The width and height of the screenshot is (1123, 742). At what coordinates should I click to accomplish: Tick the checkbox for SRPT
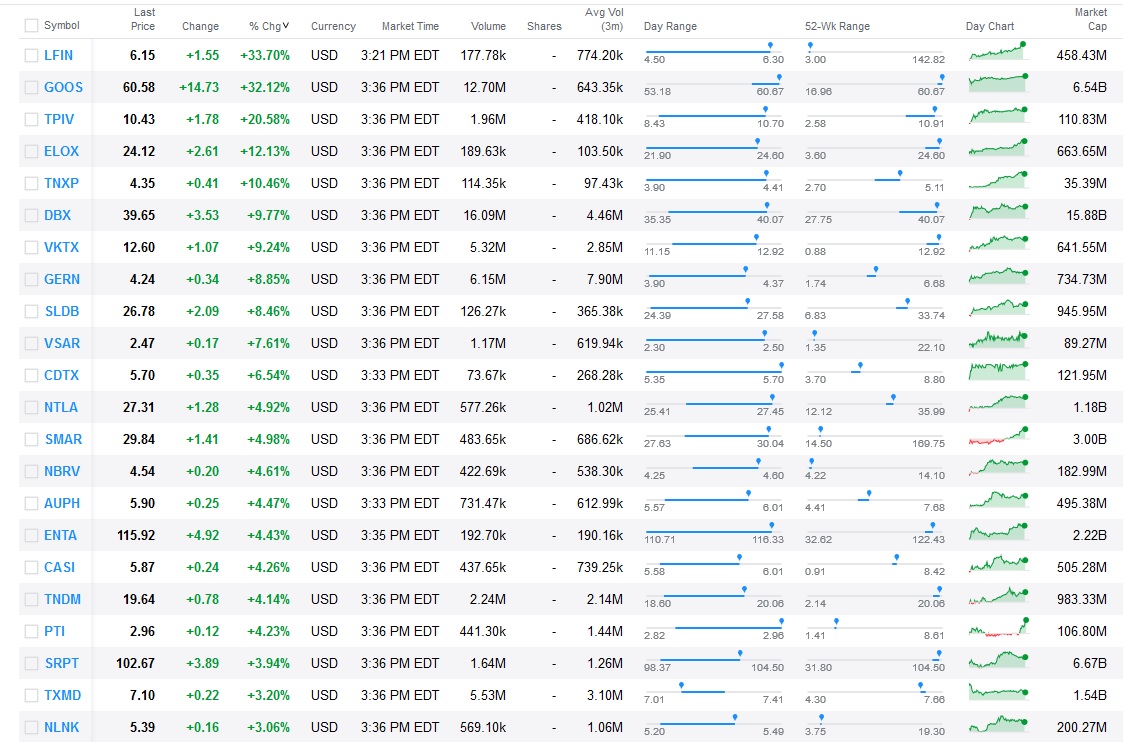pyautogui.click(x=31, y=663)
